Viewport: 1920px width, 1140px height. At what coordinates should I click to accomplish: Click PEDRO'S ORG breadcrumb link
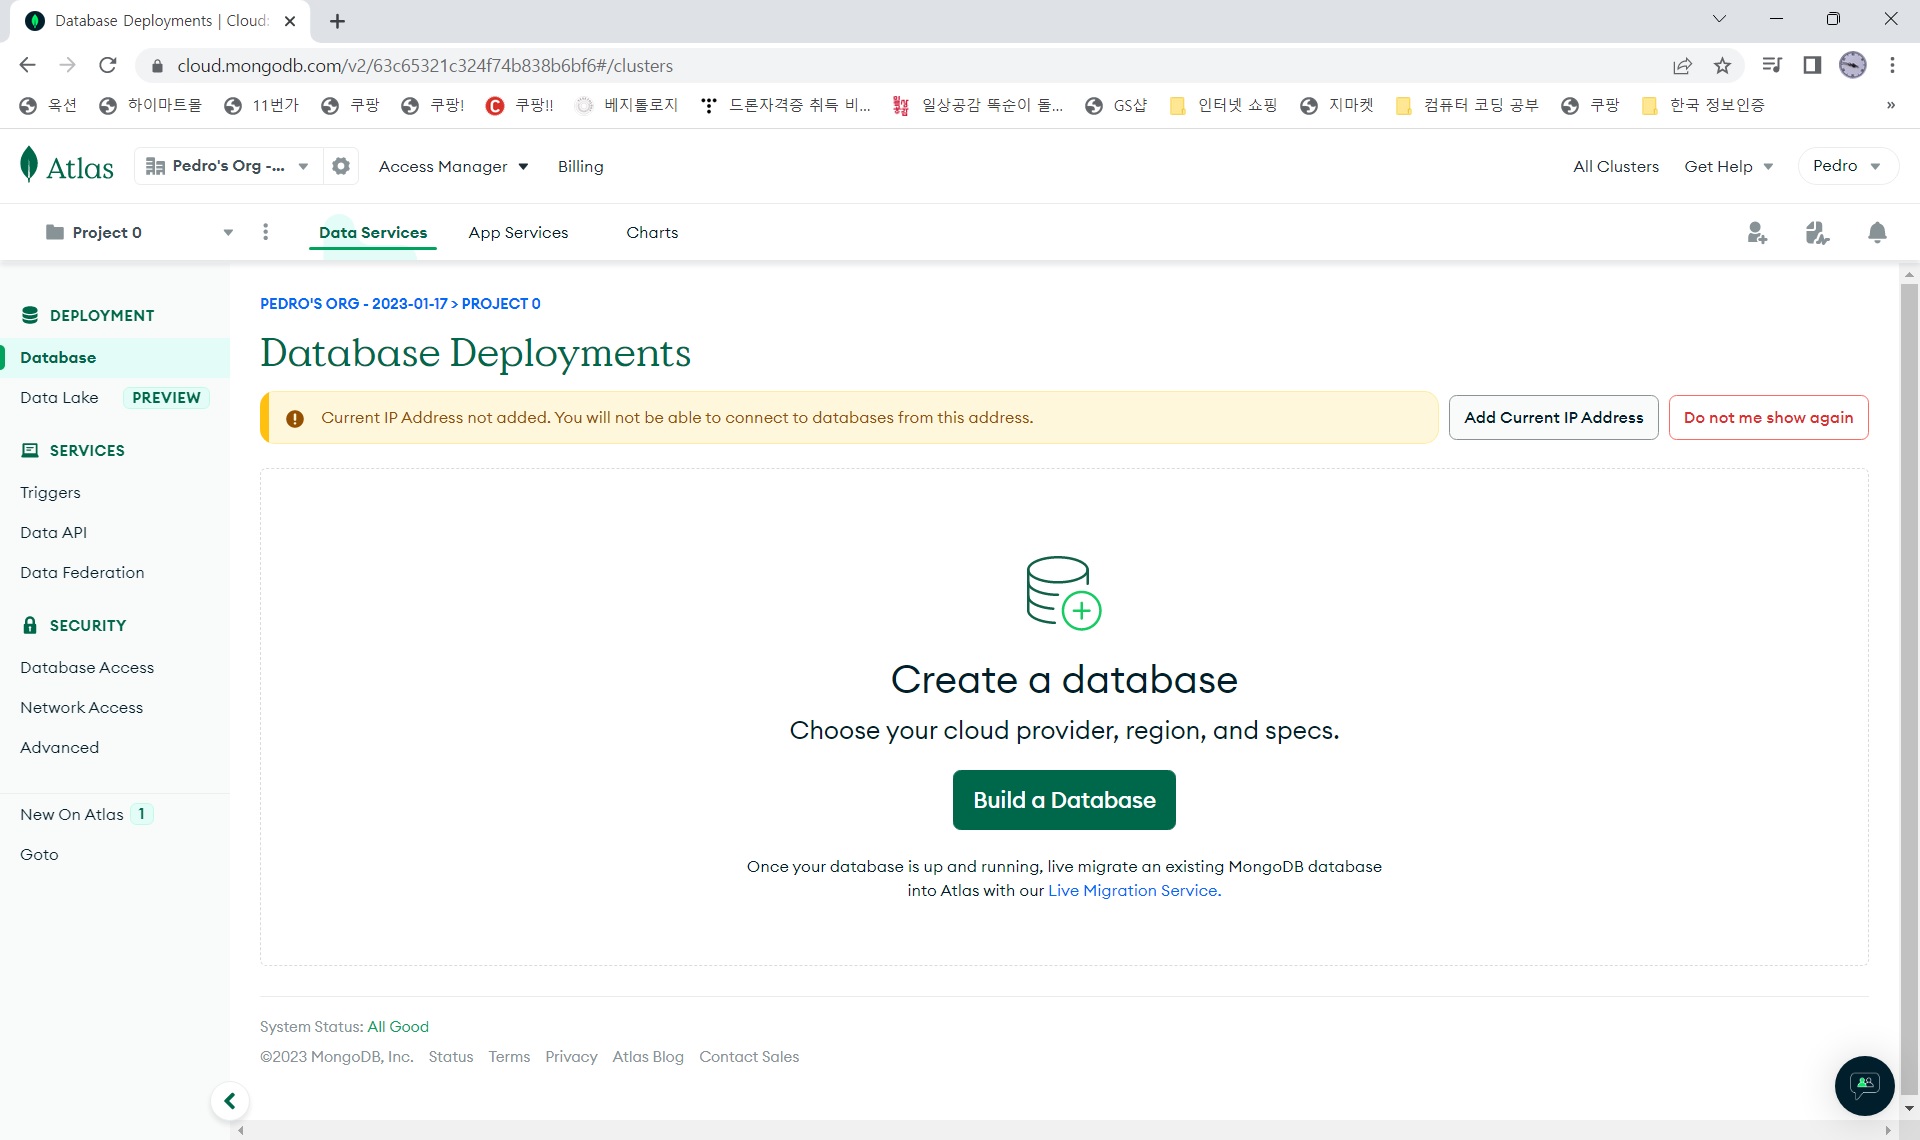354,303
